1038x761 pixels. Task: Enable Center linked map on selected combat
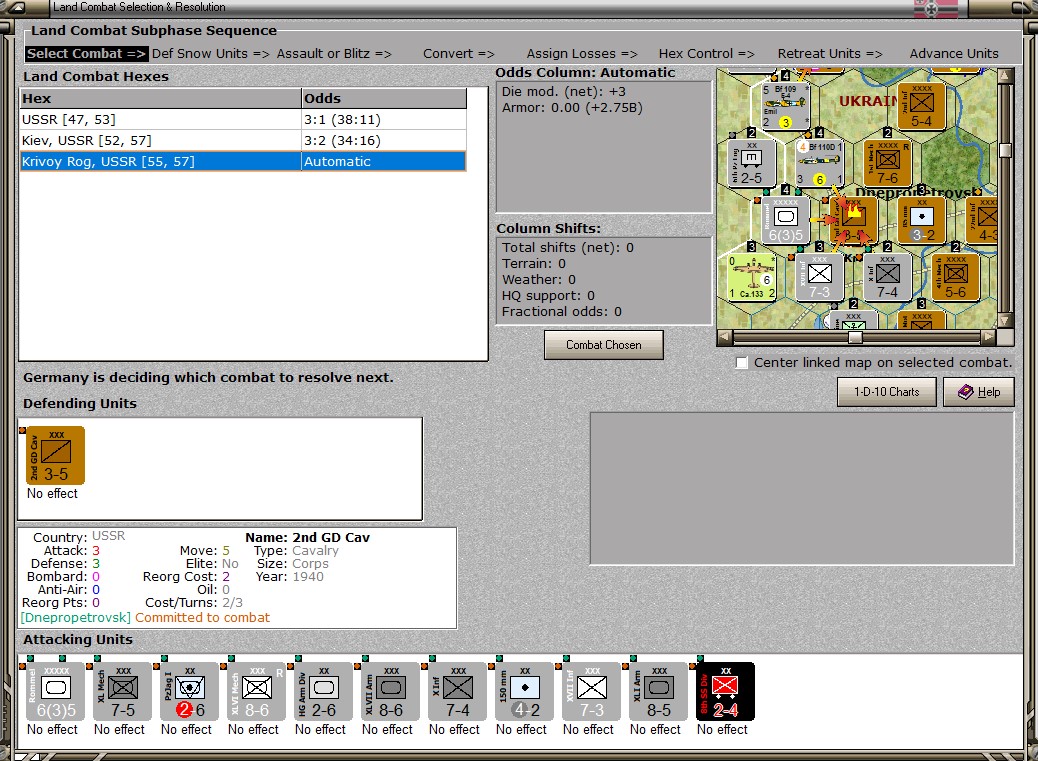pos(742,363)
